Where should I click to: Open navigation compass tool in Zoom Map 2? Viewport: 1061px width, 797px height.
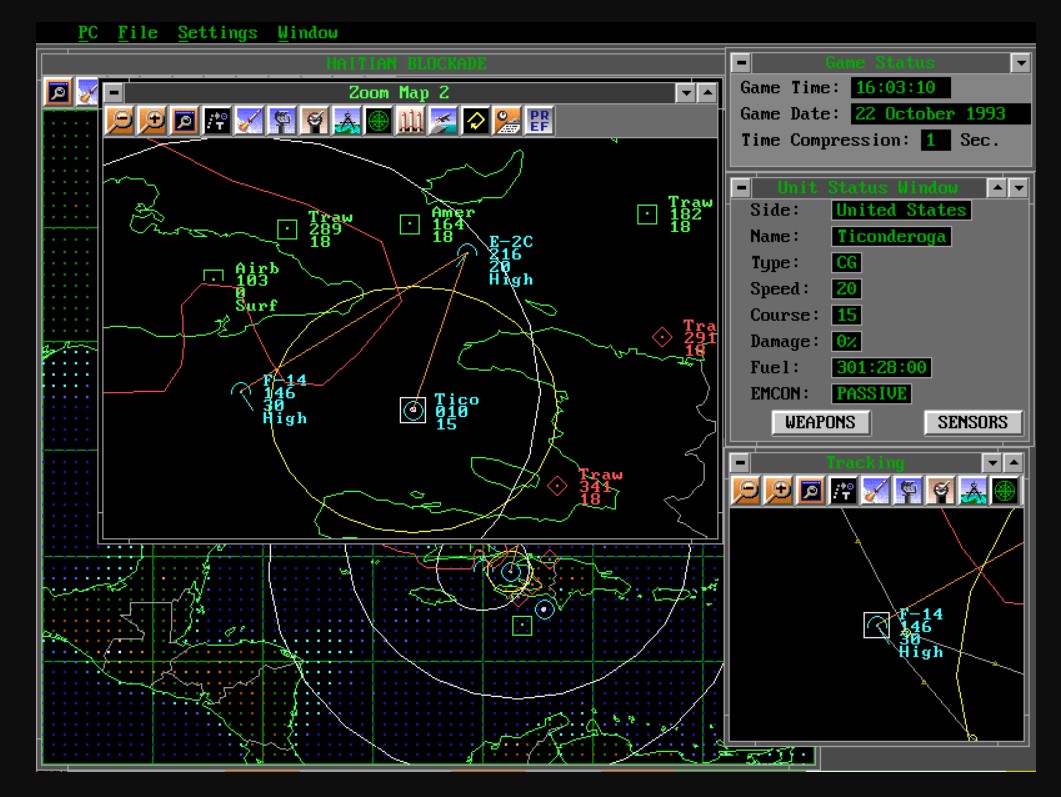click(x=346, y=122)
